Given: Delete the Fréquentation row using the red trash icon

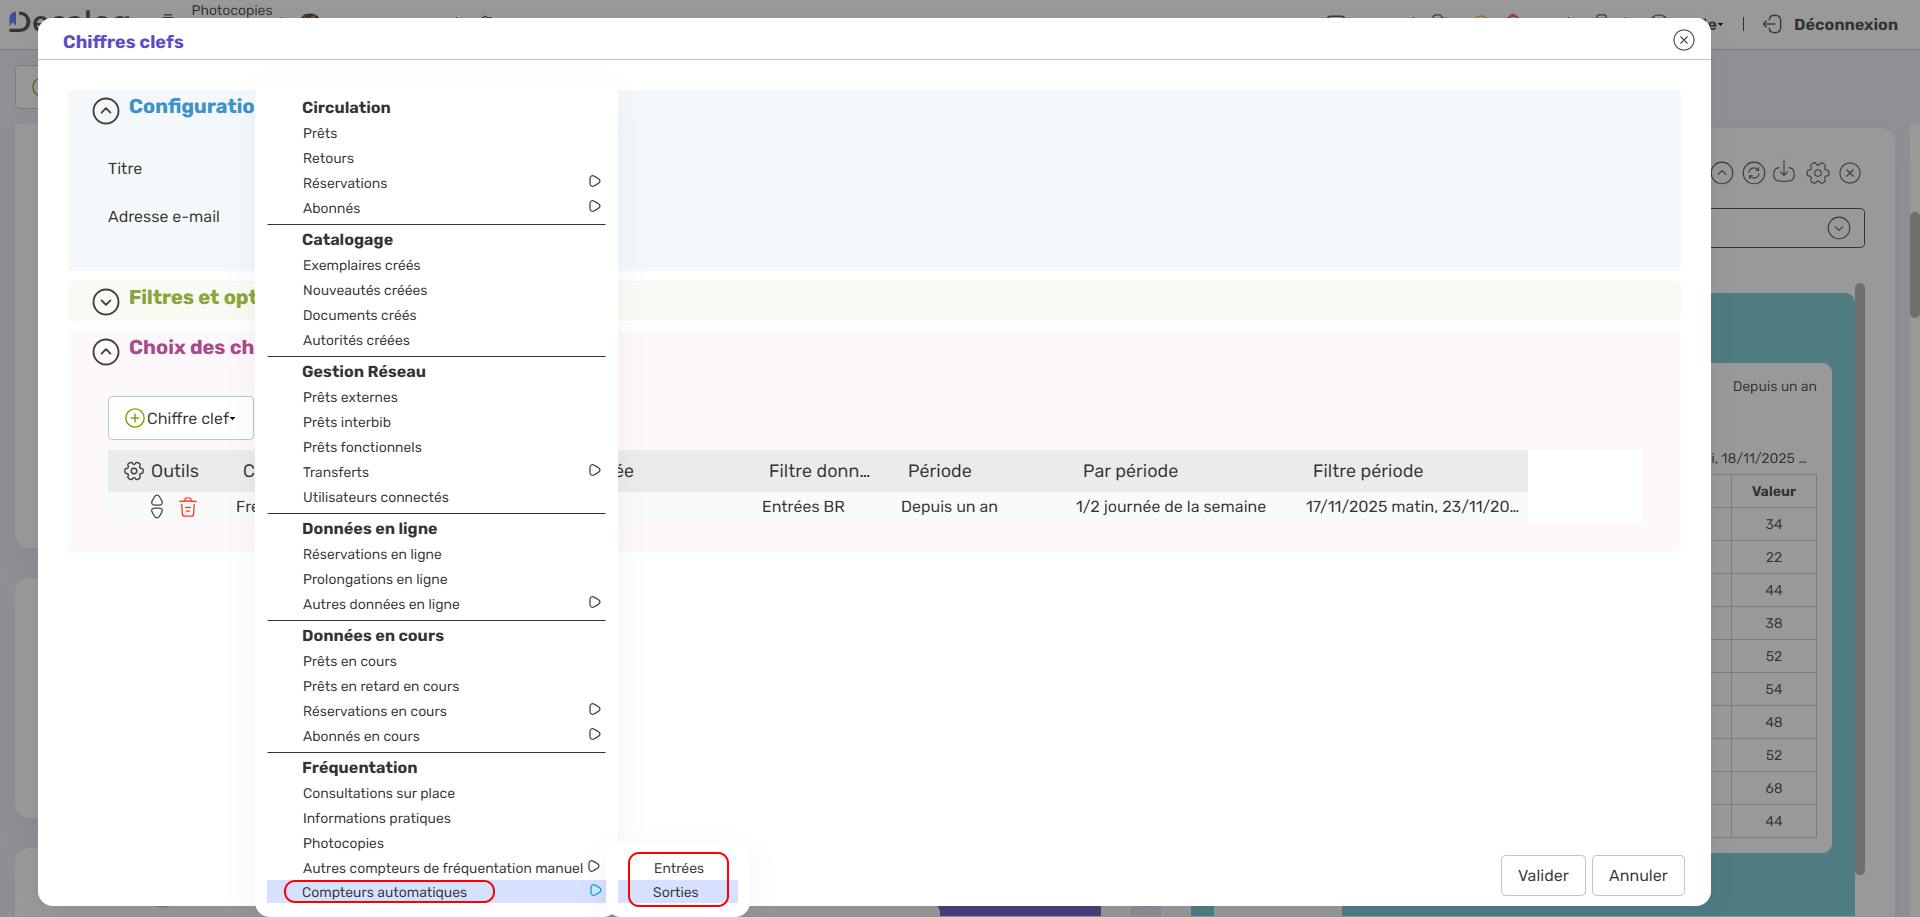Looking at the screenshot, I should (189, 507).
